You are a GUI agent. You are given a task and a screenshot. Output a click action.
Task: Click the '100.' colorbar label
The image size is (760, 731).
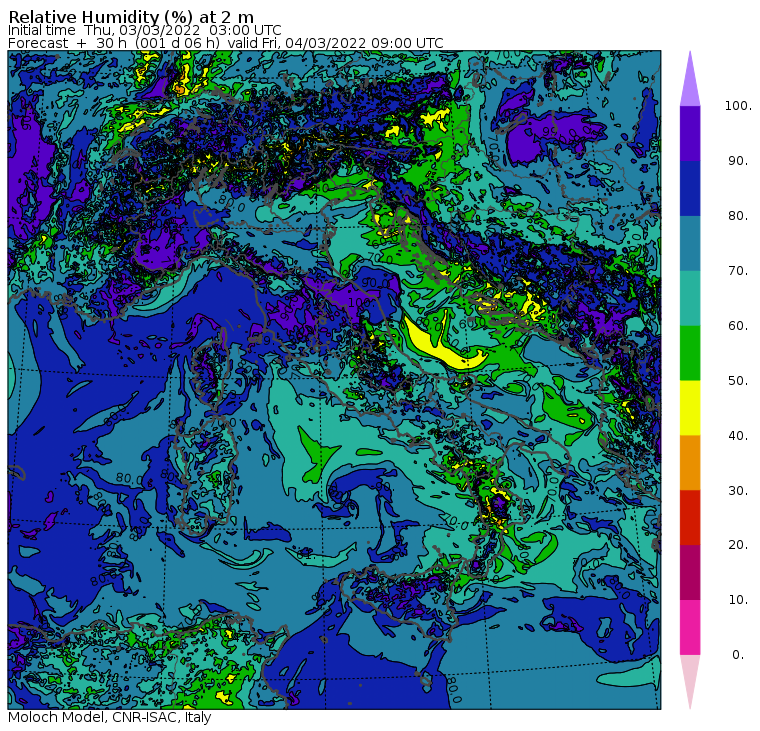click(738, 106)
